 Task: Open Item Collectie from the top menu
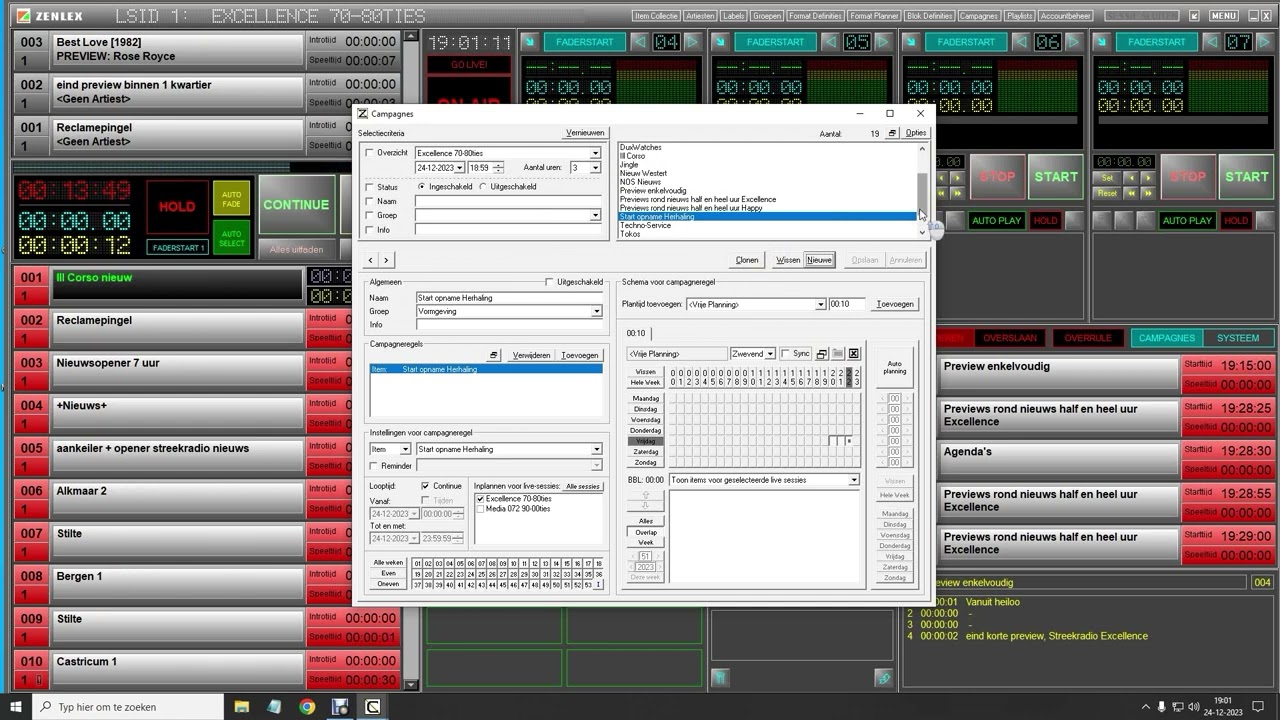point(656,16)
